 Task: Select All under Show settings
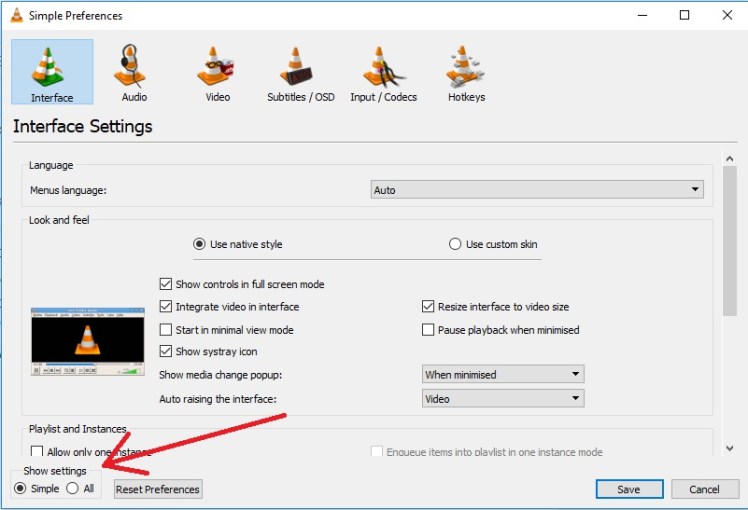click(72, 489)
